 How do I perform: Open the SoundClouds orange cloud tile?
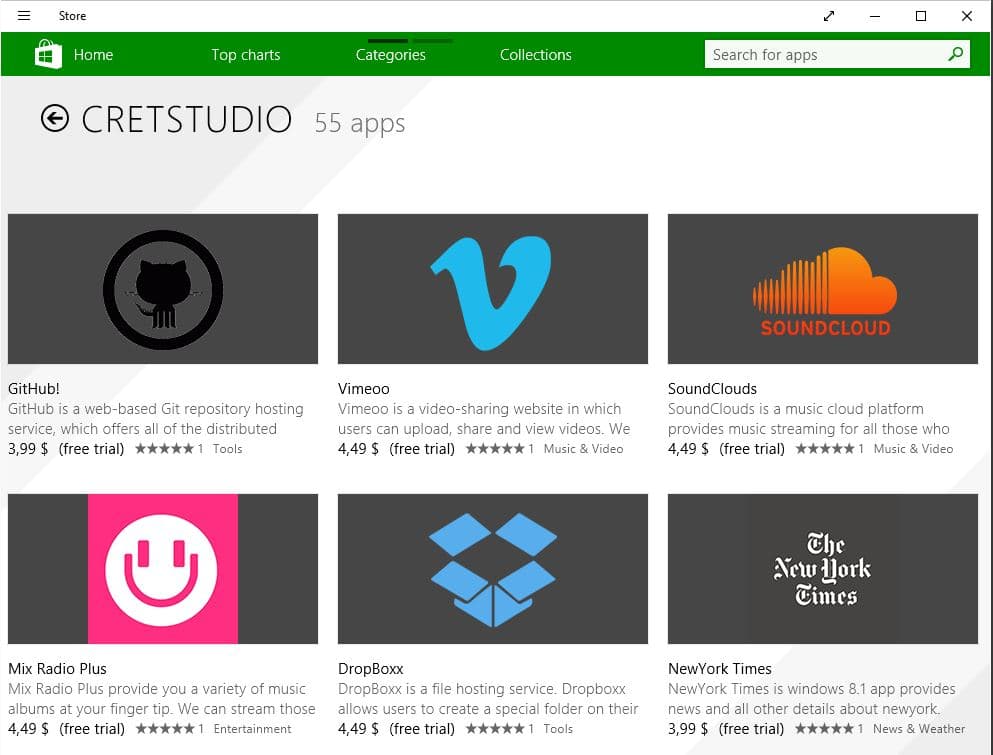[x=823, y=289]
